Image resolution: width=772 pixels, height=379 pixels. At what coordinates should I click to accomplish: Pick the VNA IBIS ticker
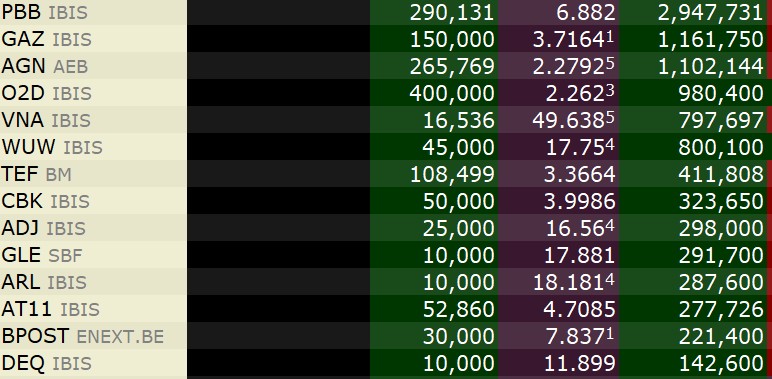point(46,120)
